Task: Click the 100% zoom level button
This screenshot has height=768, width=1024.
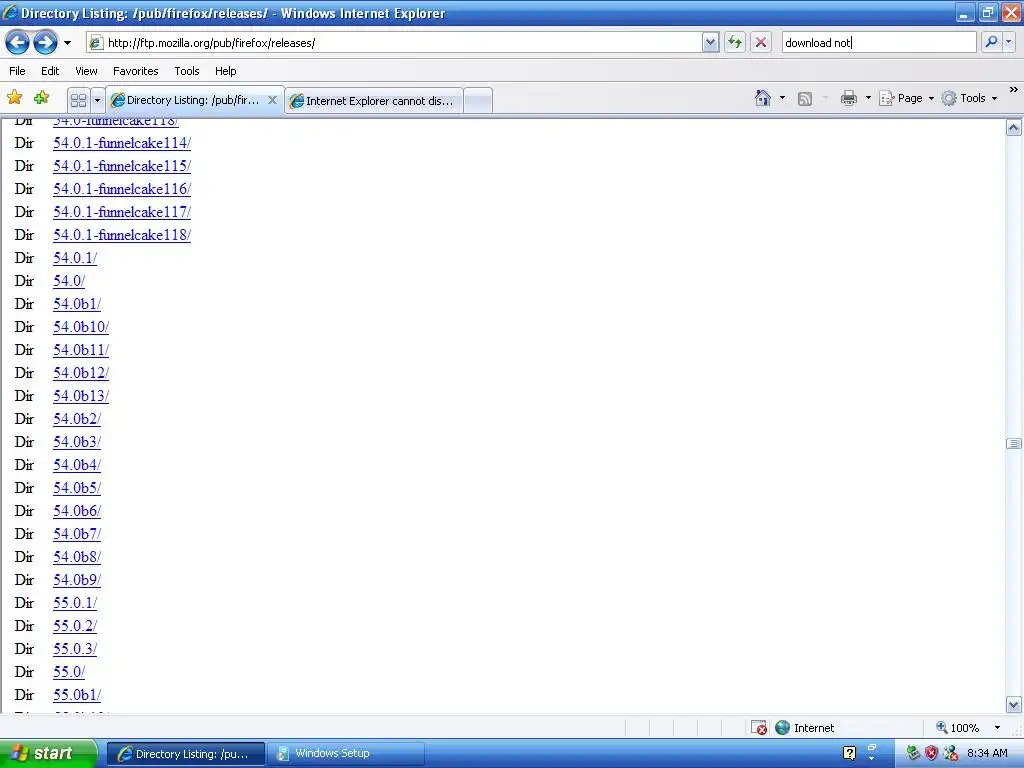Action: pyautogui.click(x=957, y=728)
